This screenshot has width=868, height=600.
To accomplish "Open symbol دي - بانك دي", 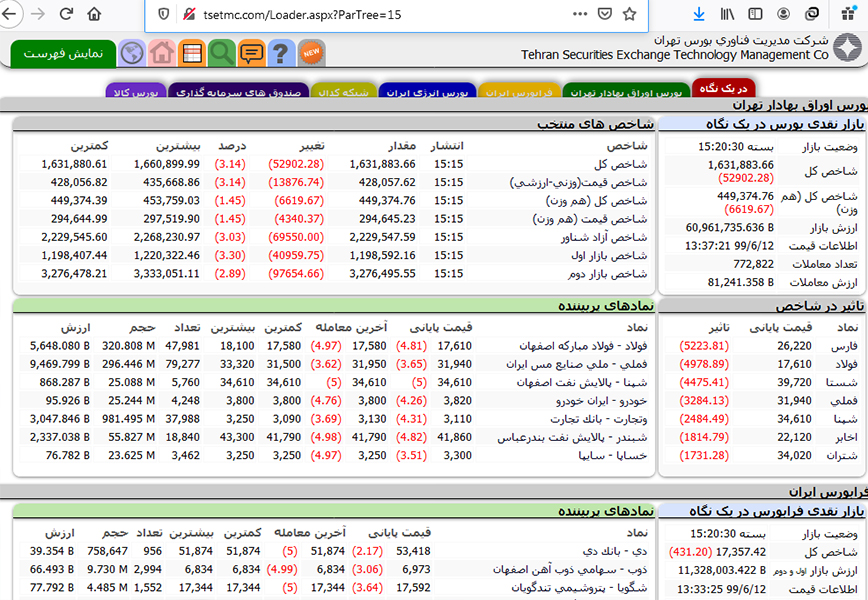I will 615,551.
